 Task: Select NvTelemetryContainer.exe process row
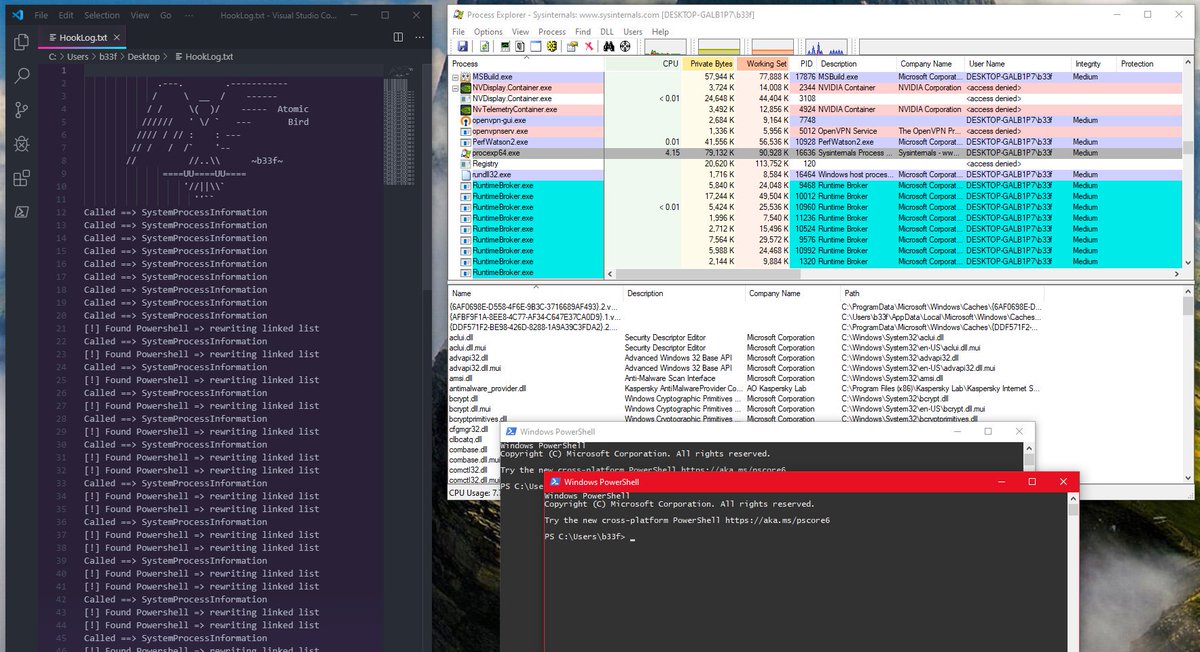815,110
